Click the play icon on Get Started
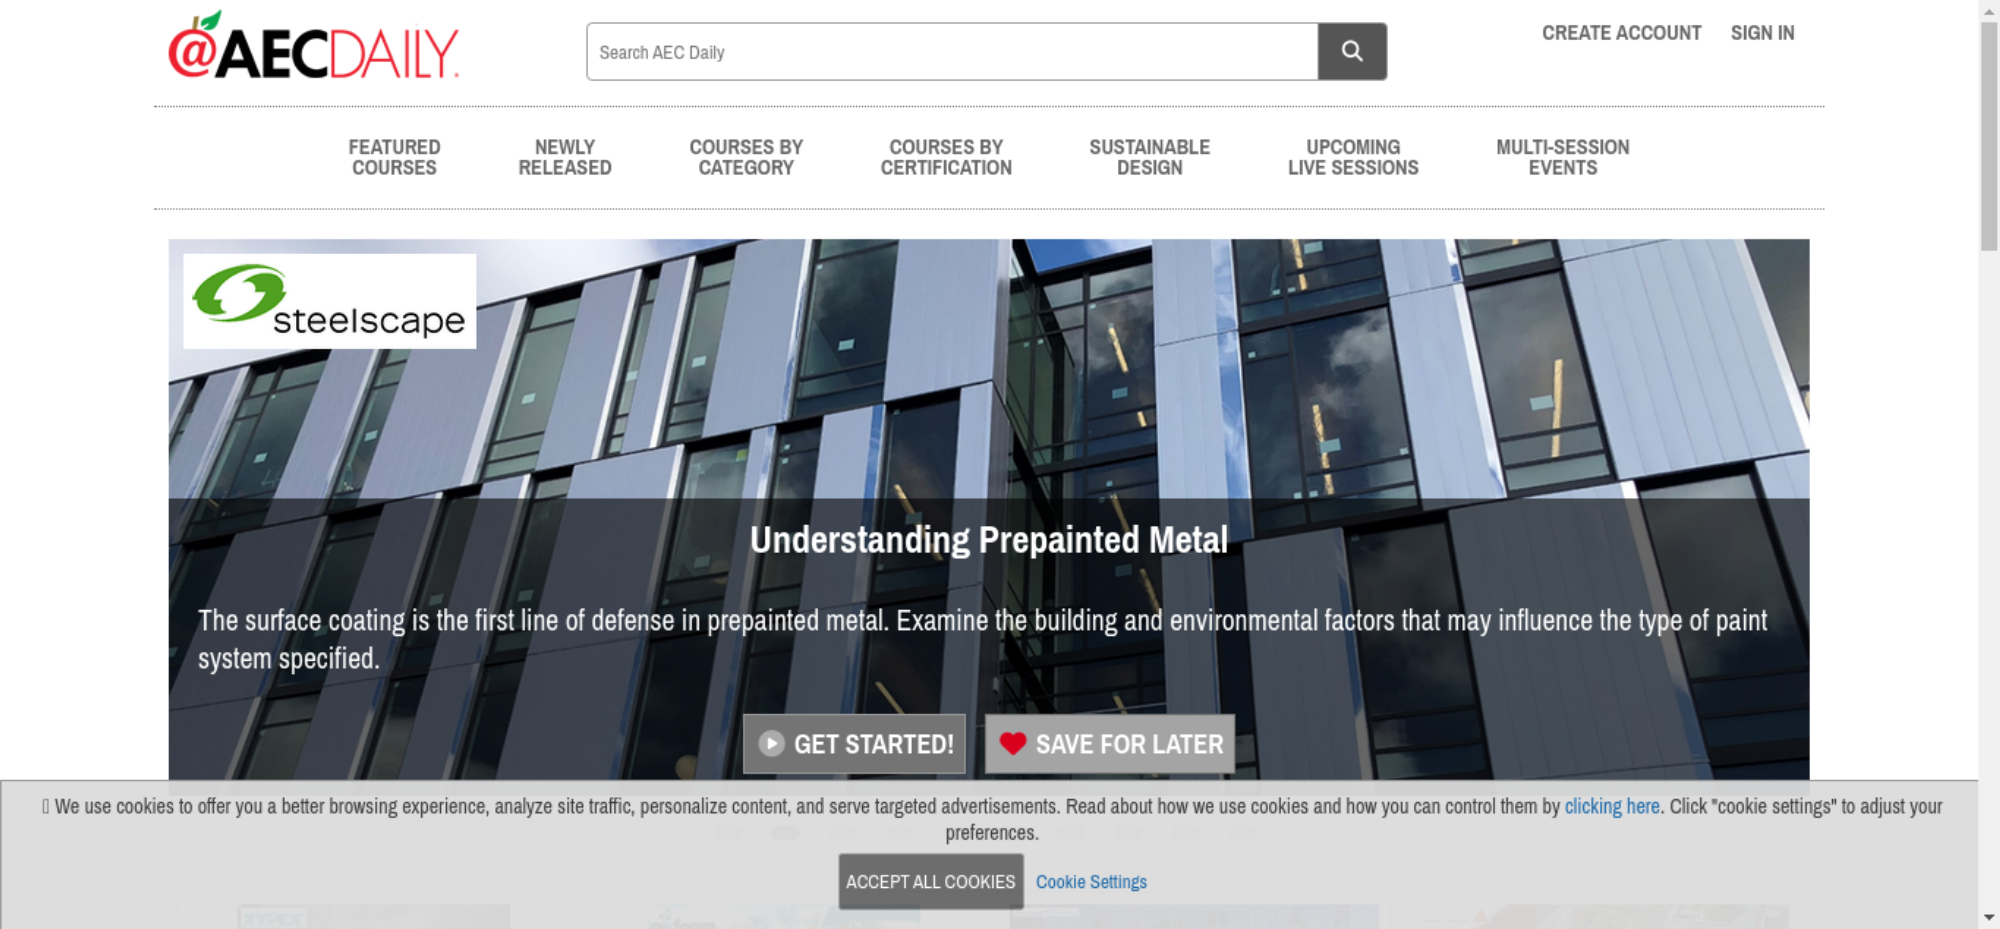Image resolution: width=2000 pixels, height=929 pixels. tap(771, 744)
